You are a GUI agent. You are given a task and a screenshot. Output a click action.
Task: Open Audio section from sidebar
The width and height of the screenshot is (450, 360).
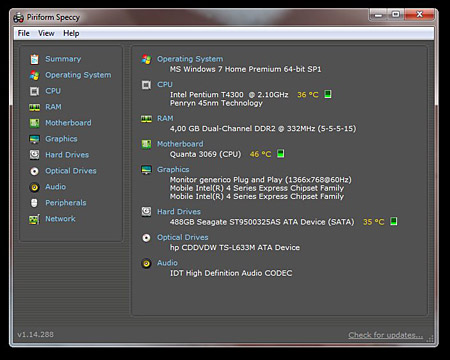[x=55, y=187]
